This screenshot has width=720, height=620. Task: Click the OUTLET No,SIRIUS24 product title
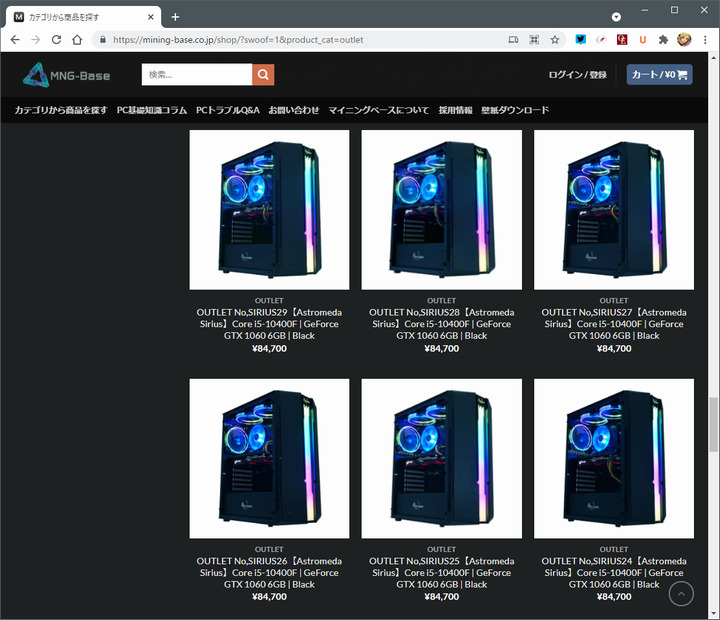point(614,573)
